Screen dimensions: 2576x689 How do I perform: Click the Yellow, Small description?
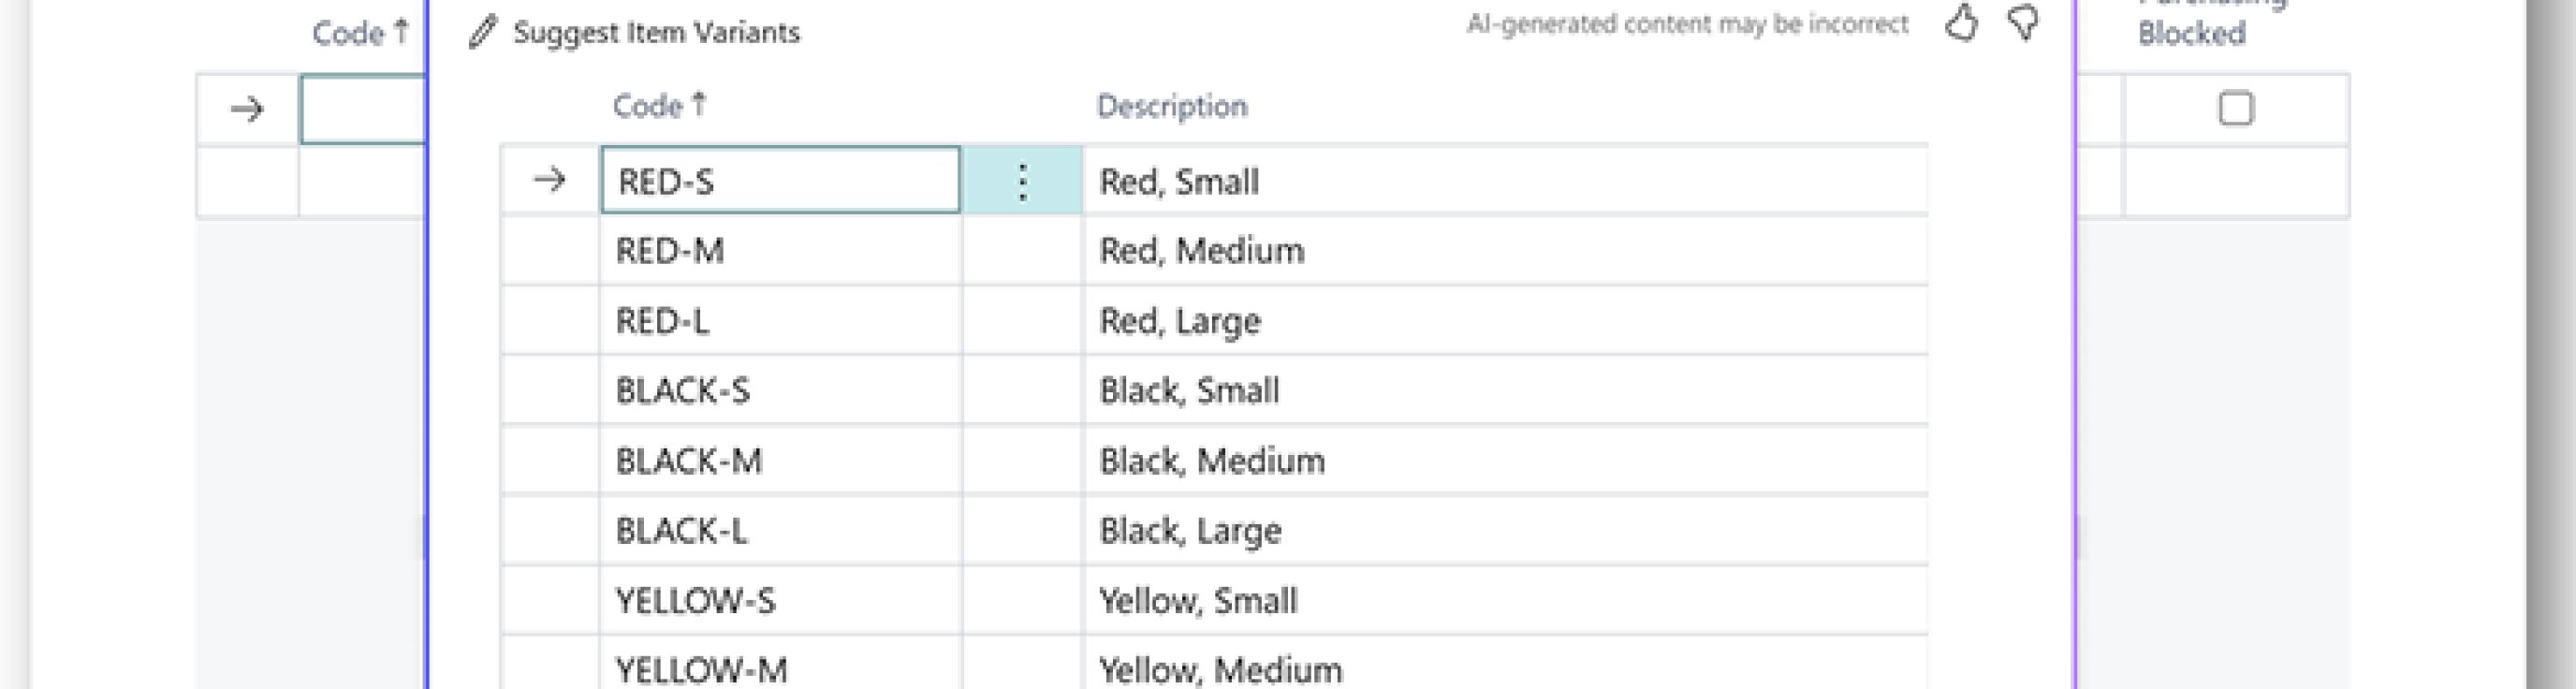click(1197, 600)
